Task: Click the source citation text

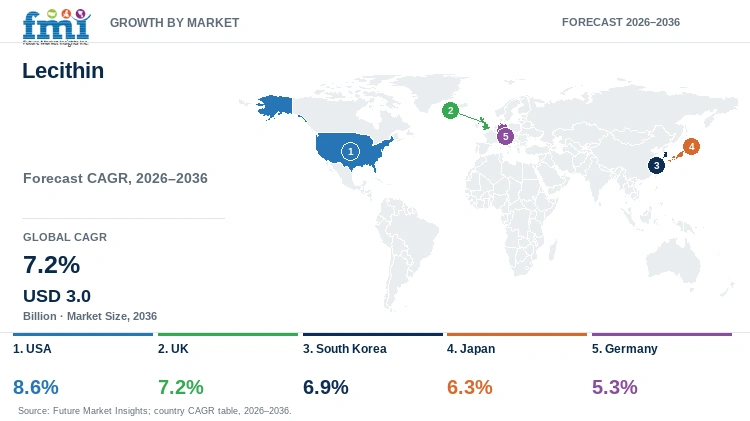Action: [154, 410]
